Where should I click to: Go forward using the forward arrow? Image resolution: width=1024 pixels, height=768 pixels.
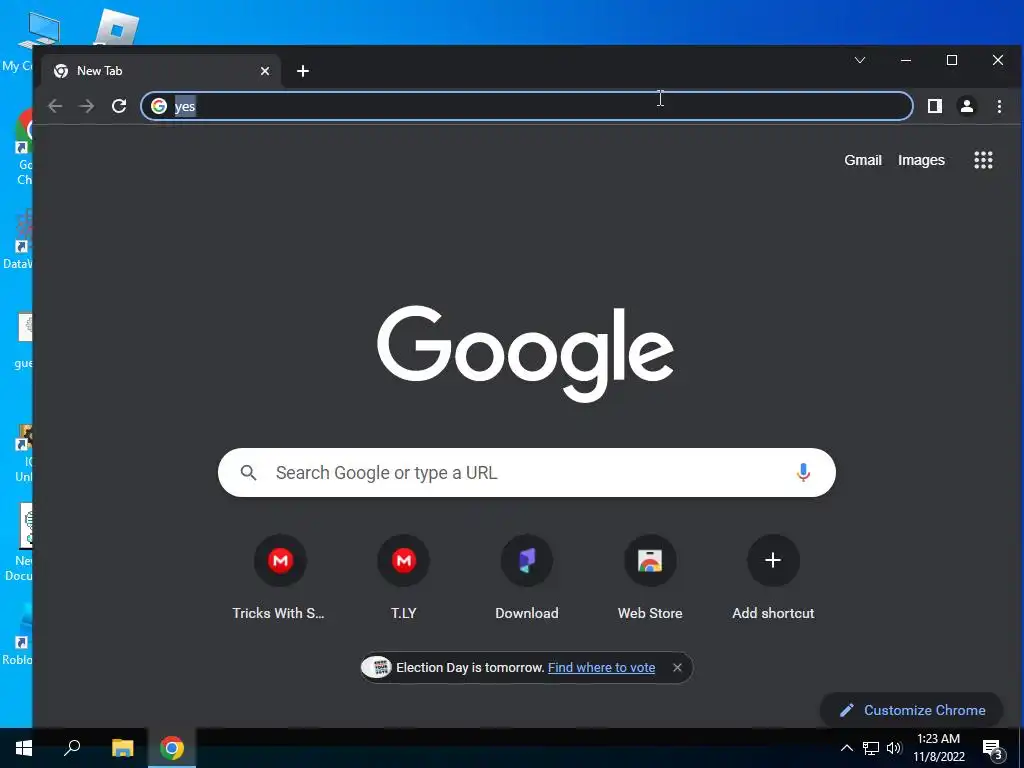point(87,106)
